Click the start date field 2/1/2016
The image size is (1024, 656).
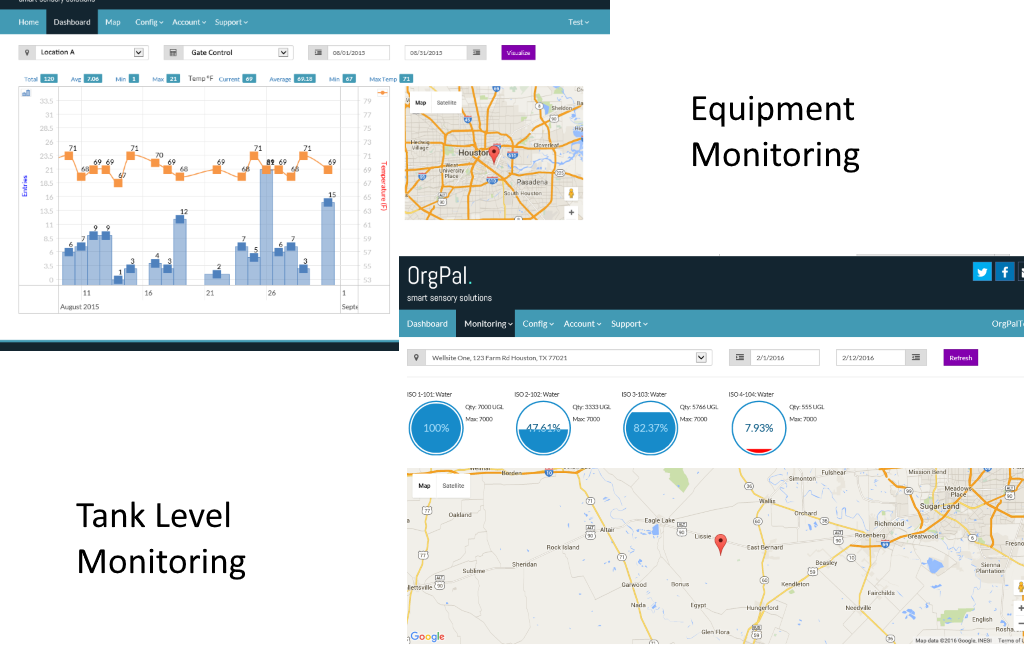(x=784, y=357)
